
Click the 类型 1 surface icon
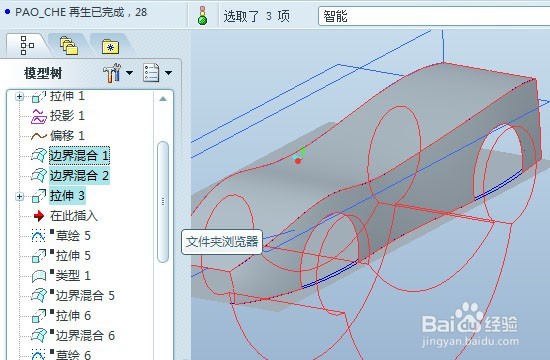[39, 276]
